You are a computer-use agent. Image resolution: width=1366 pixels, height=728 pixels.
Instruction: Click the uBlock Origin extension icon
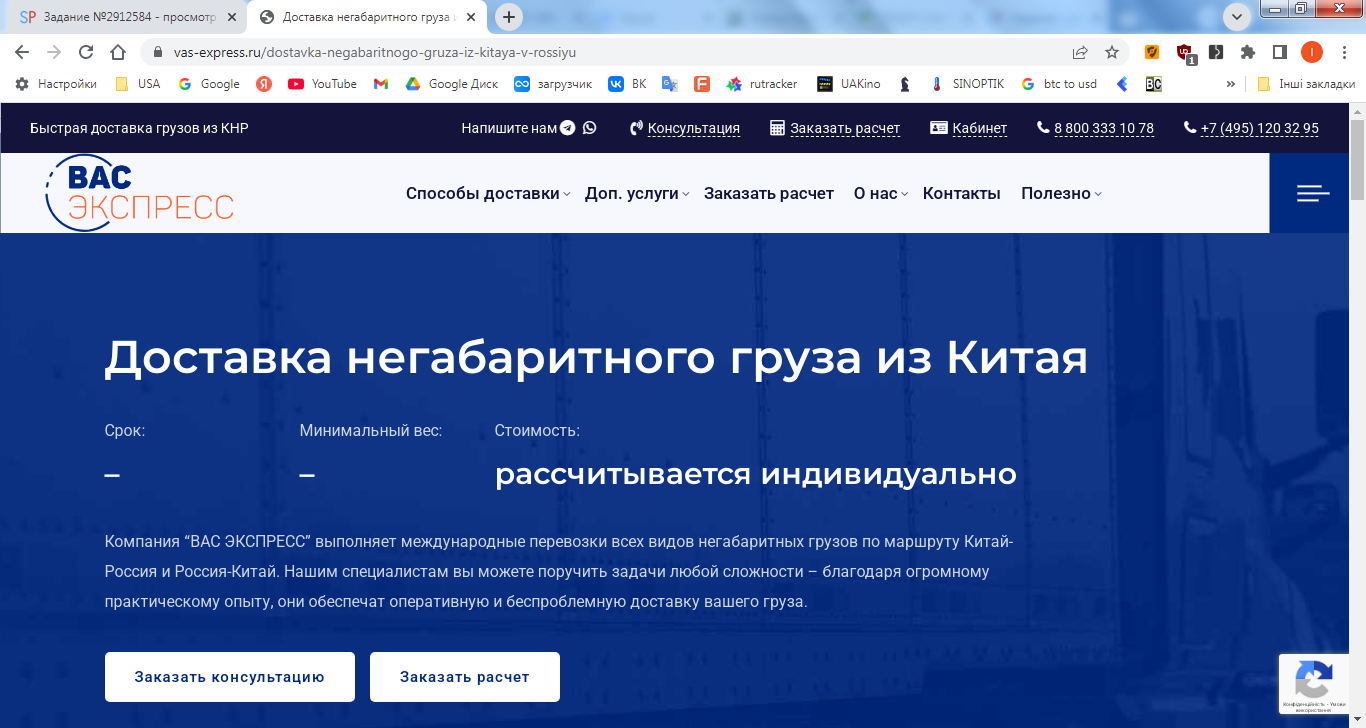pos(1185,53)
